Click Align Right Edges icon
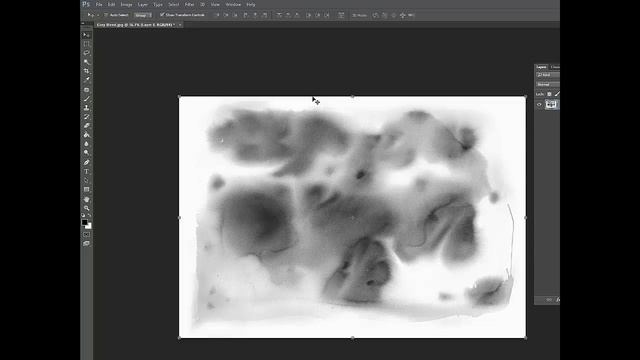This screenshot has height=360, width=640. pos(264,15)
